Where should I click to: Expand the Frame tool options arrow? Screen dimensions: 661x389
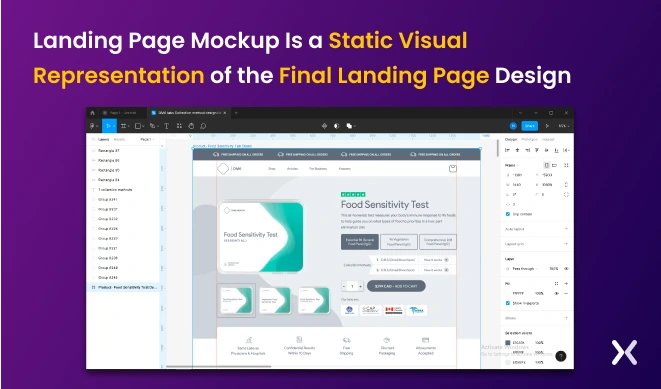pos(129,126)
